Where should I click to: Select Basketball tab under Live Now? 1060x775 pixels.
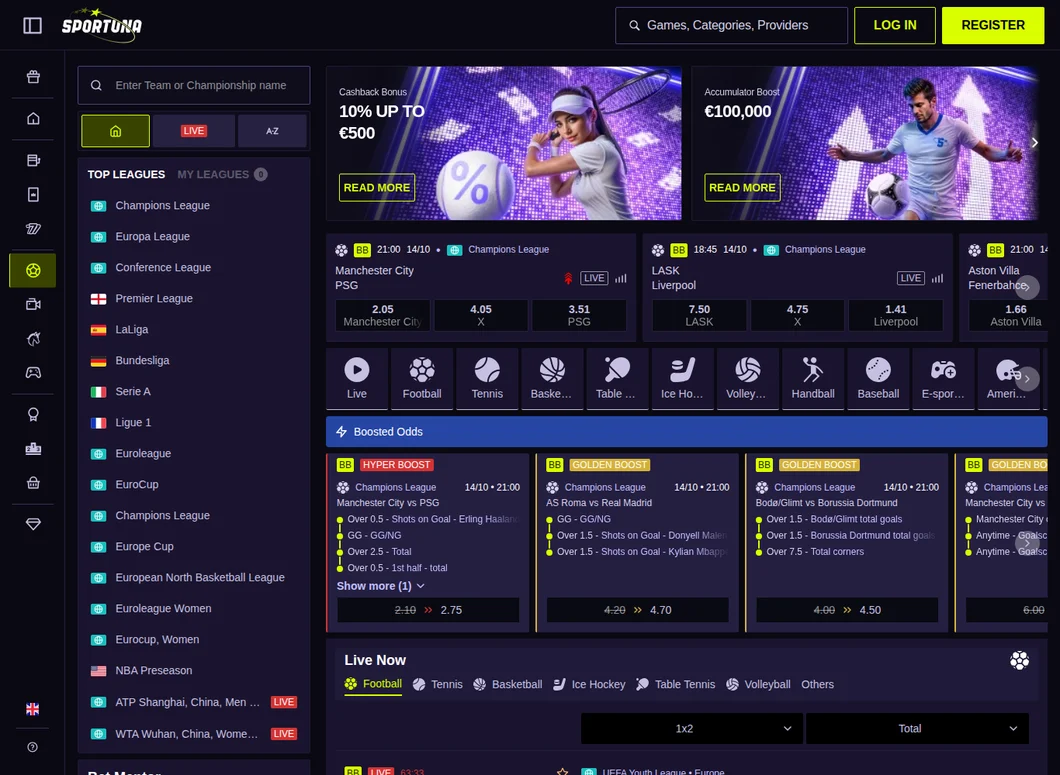point(508,684)
